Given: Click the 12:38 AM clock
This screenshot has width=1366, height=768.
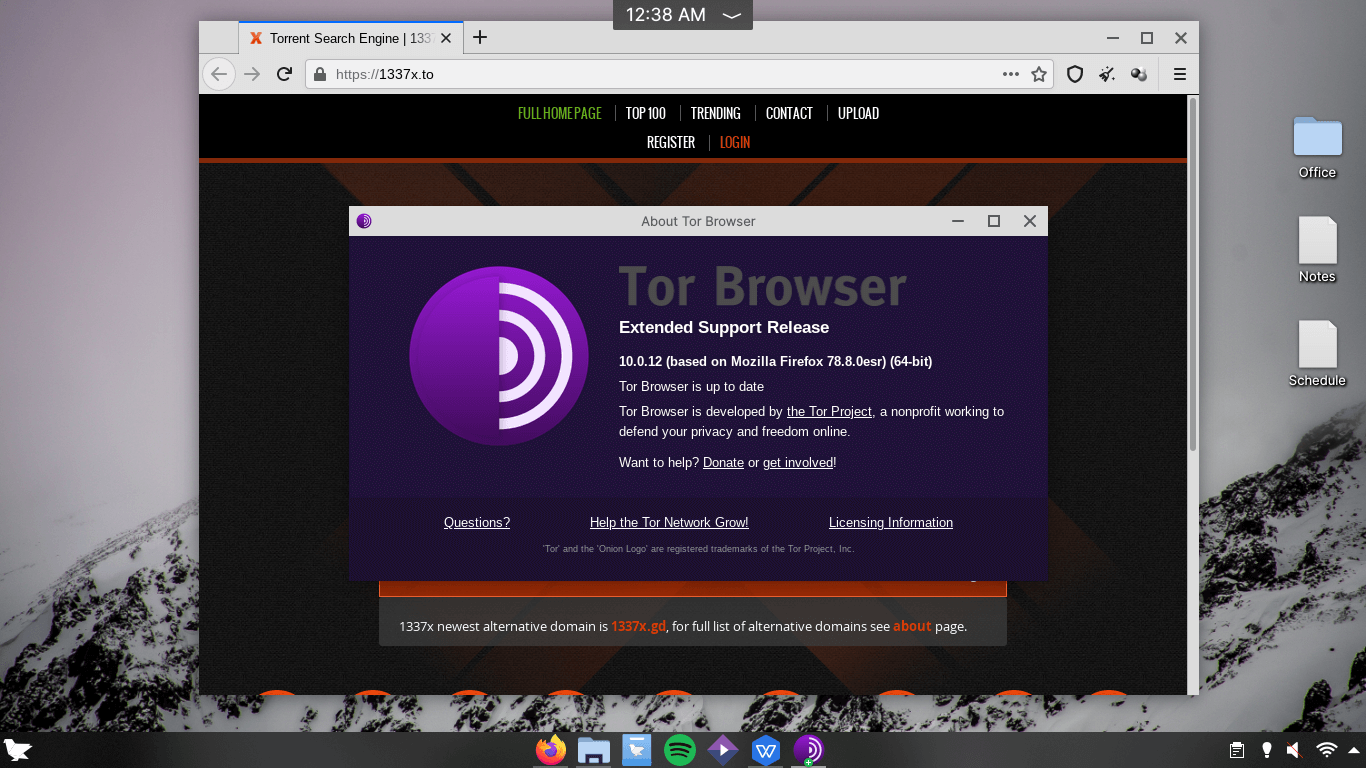Looking at the screenshot, I should tap(666, 15).
